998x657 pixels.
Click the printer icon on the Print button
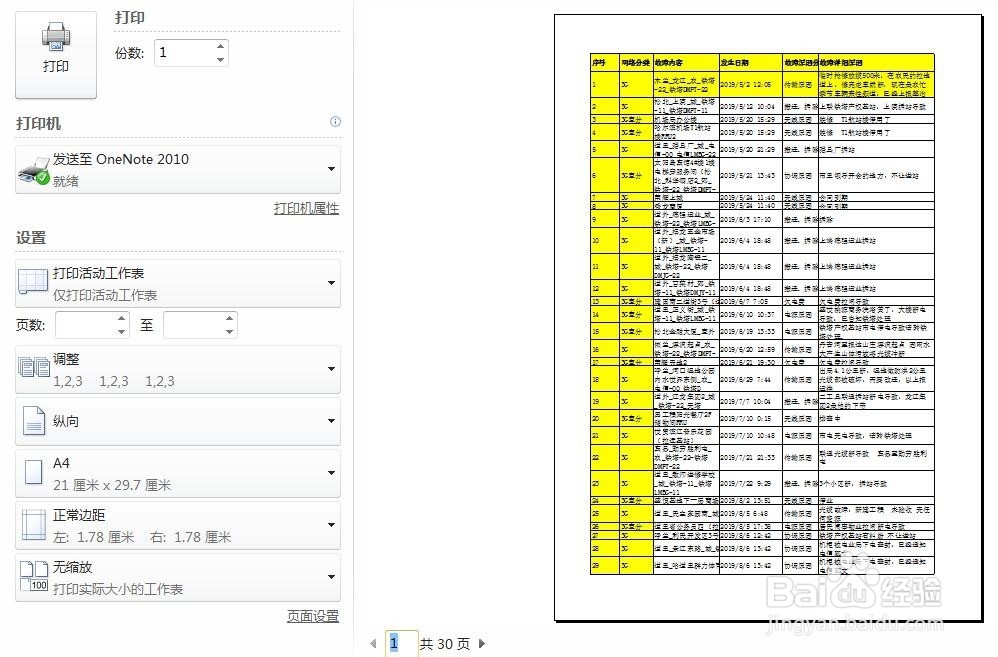[56, 37]
